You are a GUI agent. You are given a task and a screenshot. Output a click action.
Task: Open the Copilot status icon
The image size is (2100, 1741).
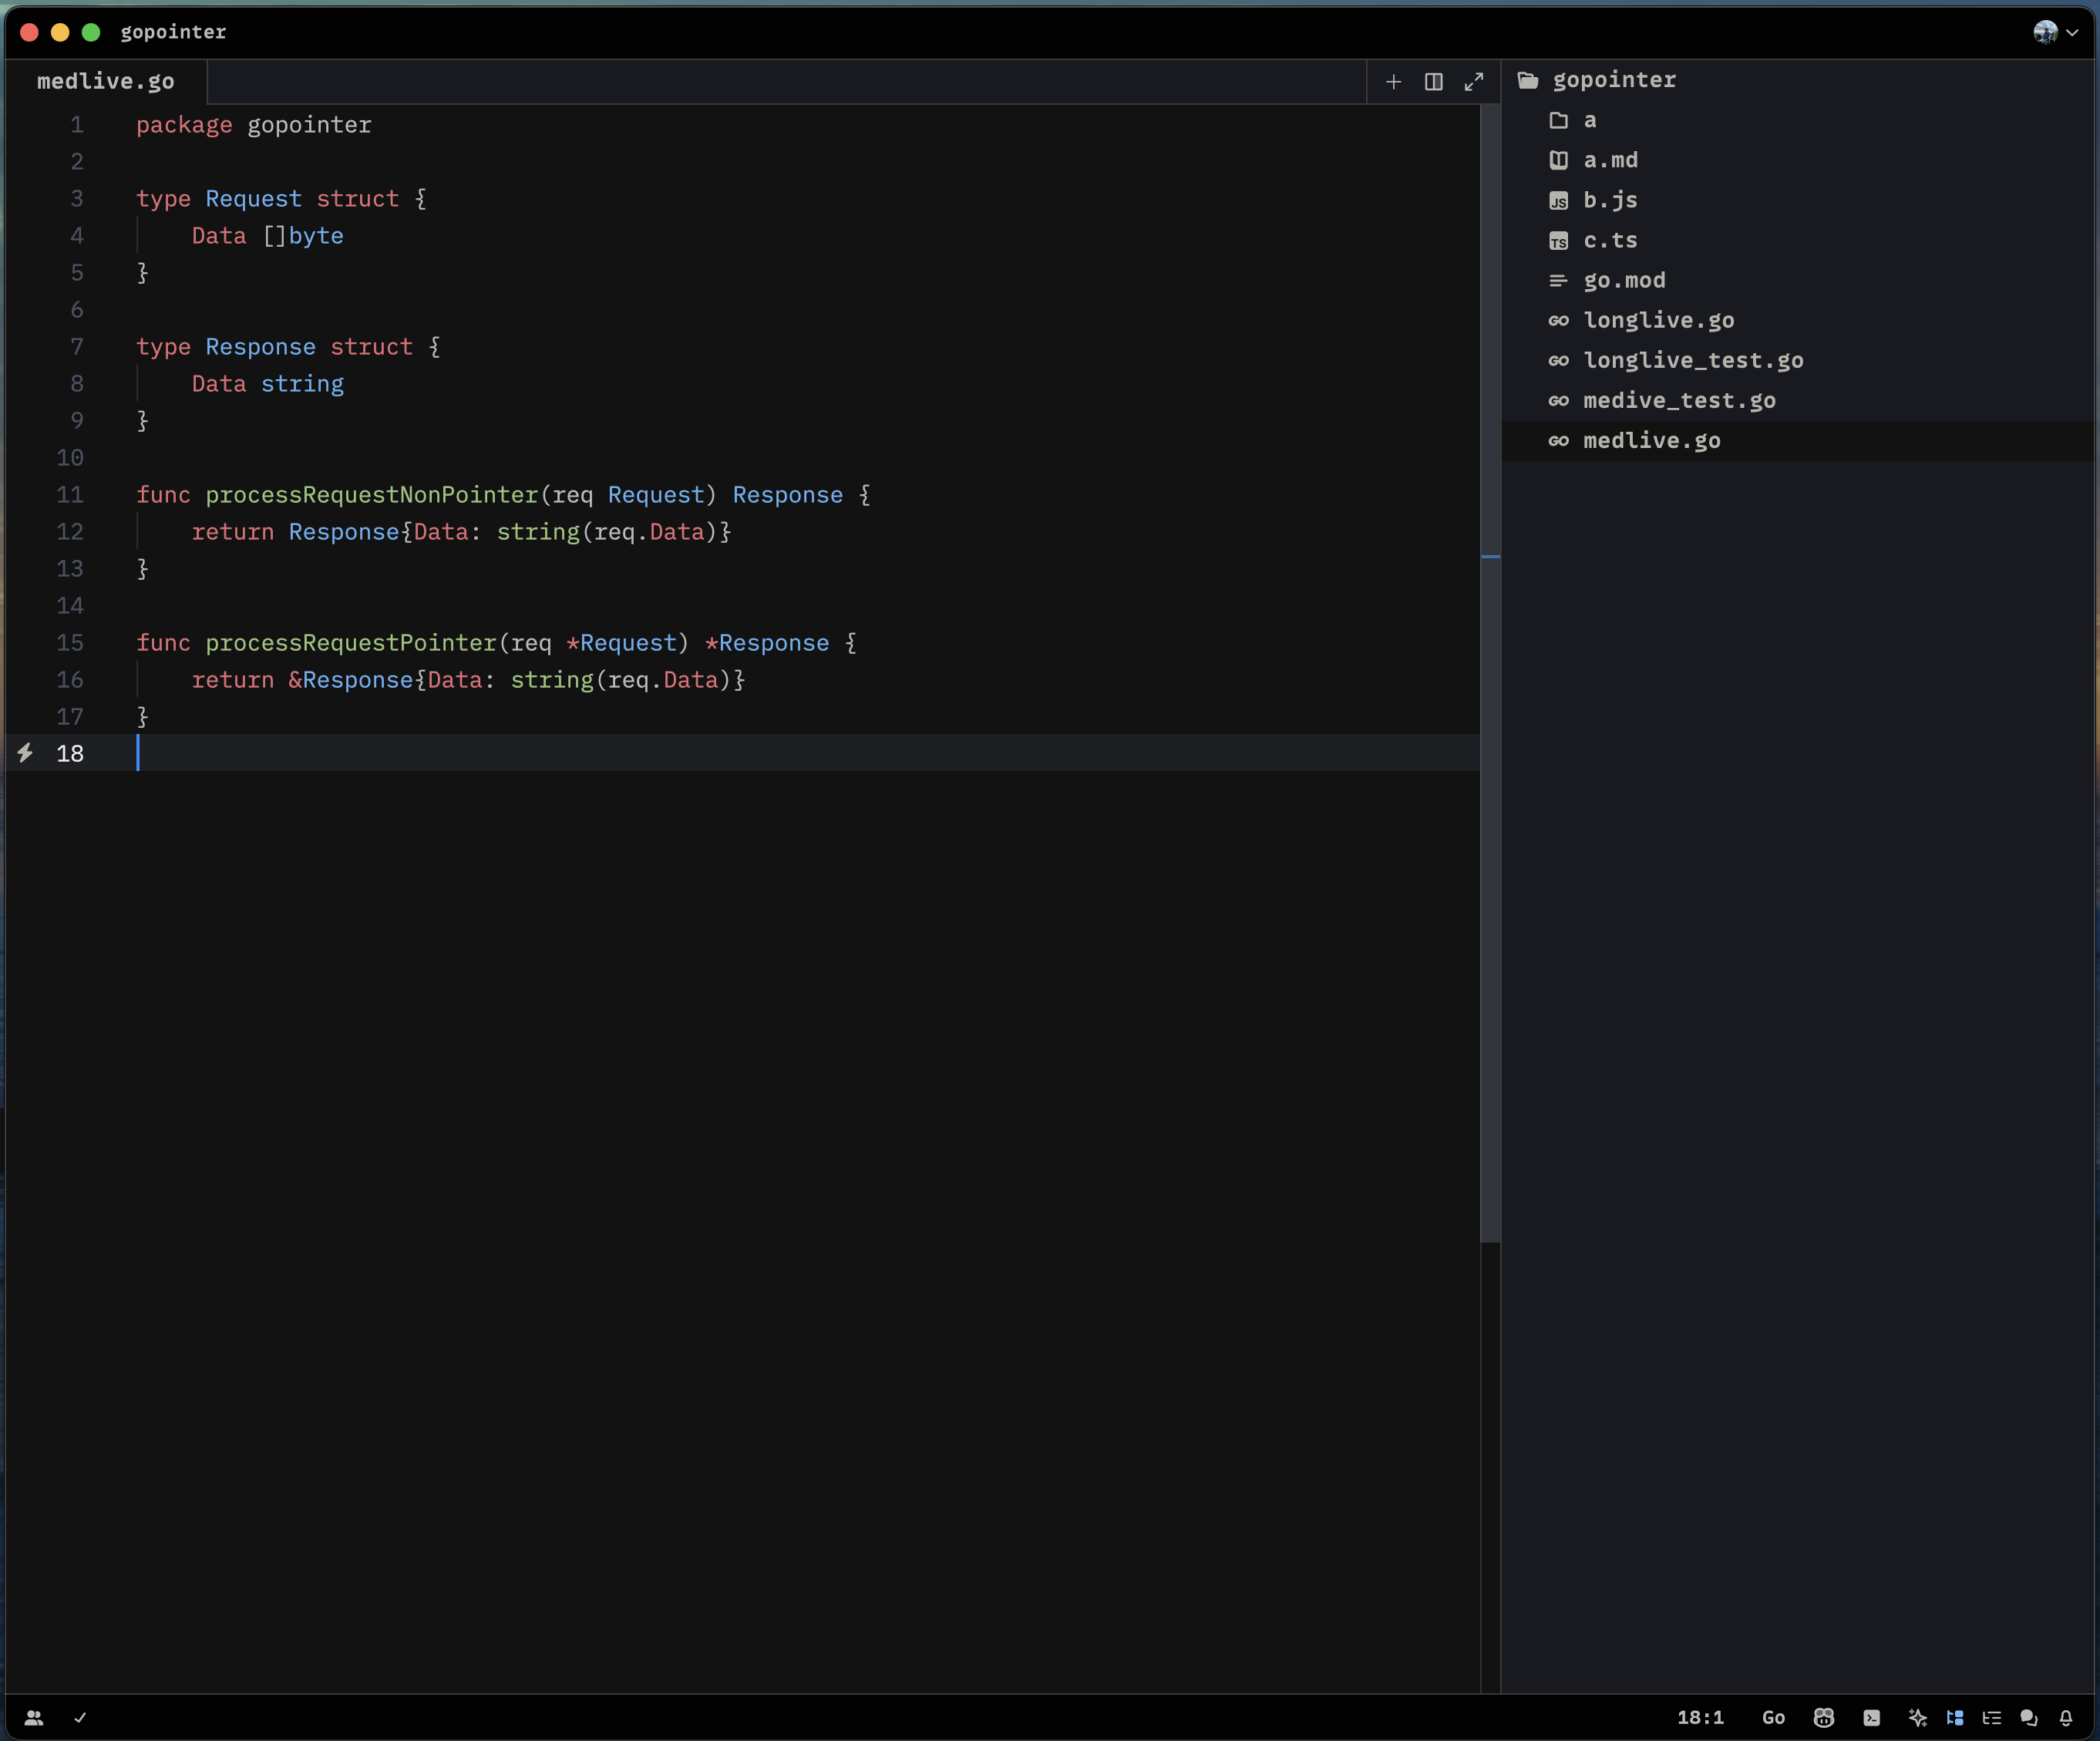tap(1824, 1717)
